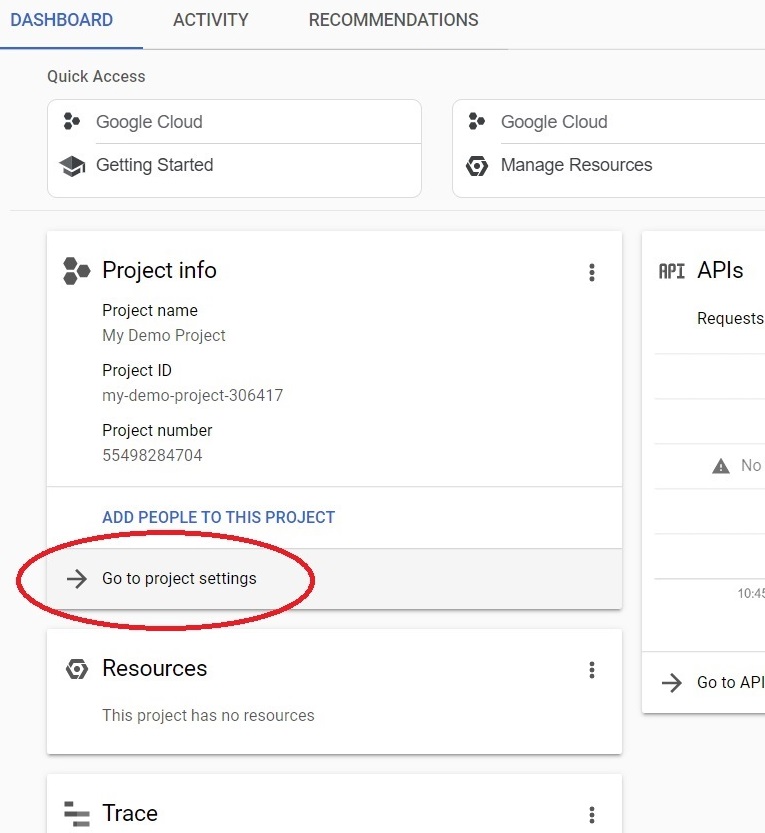Click the Manage Resources hexagon icon
The width and height of the screenshot is (765, 833).
tap(477, 166)
